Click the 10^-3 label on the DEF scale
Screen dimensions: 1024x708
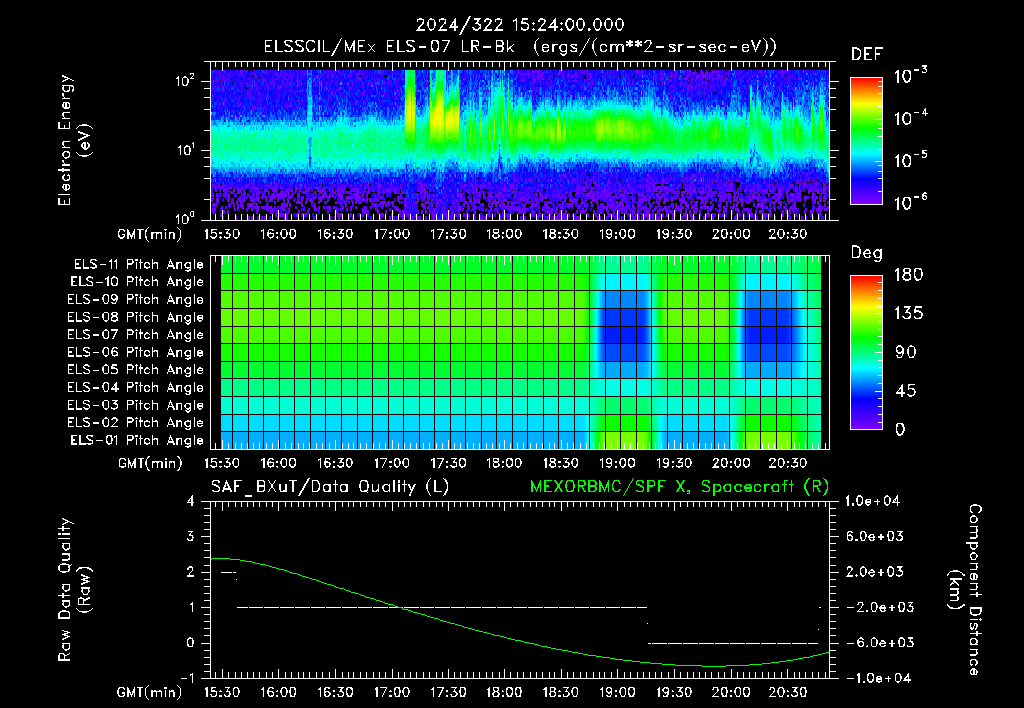pyautogui.click(x=910, y=76)
